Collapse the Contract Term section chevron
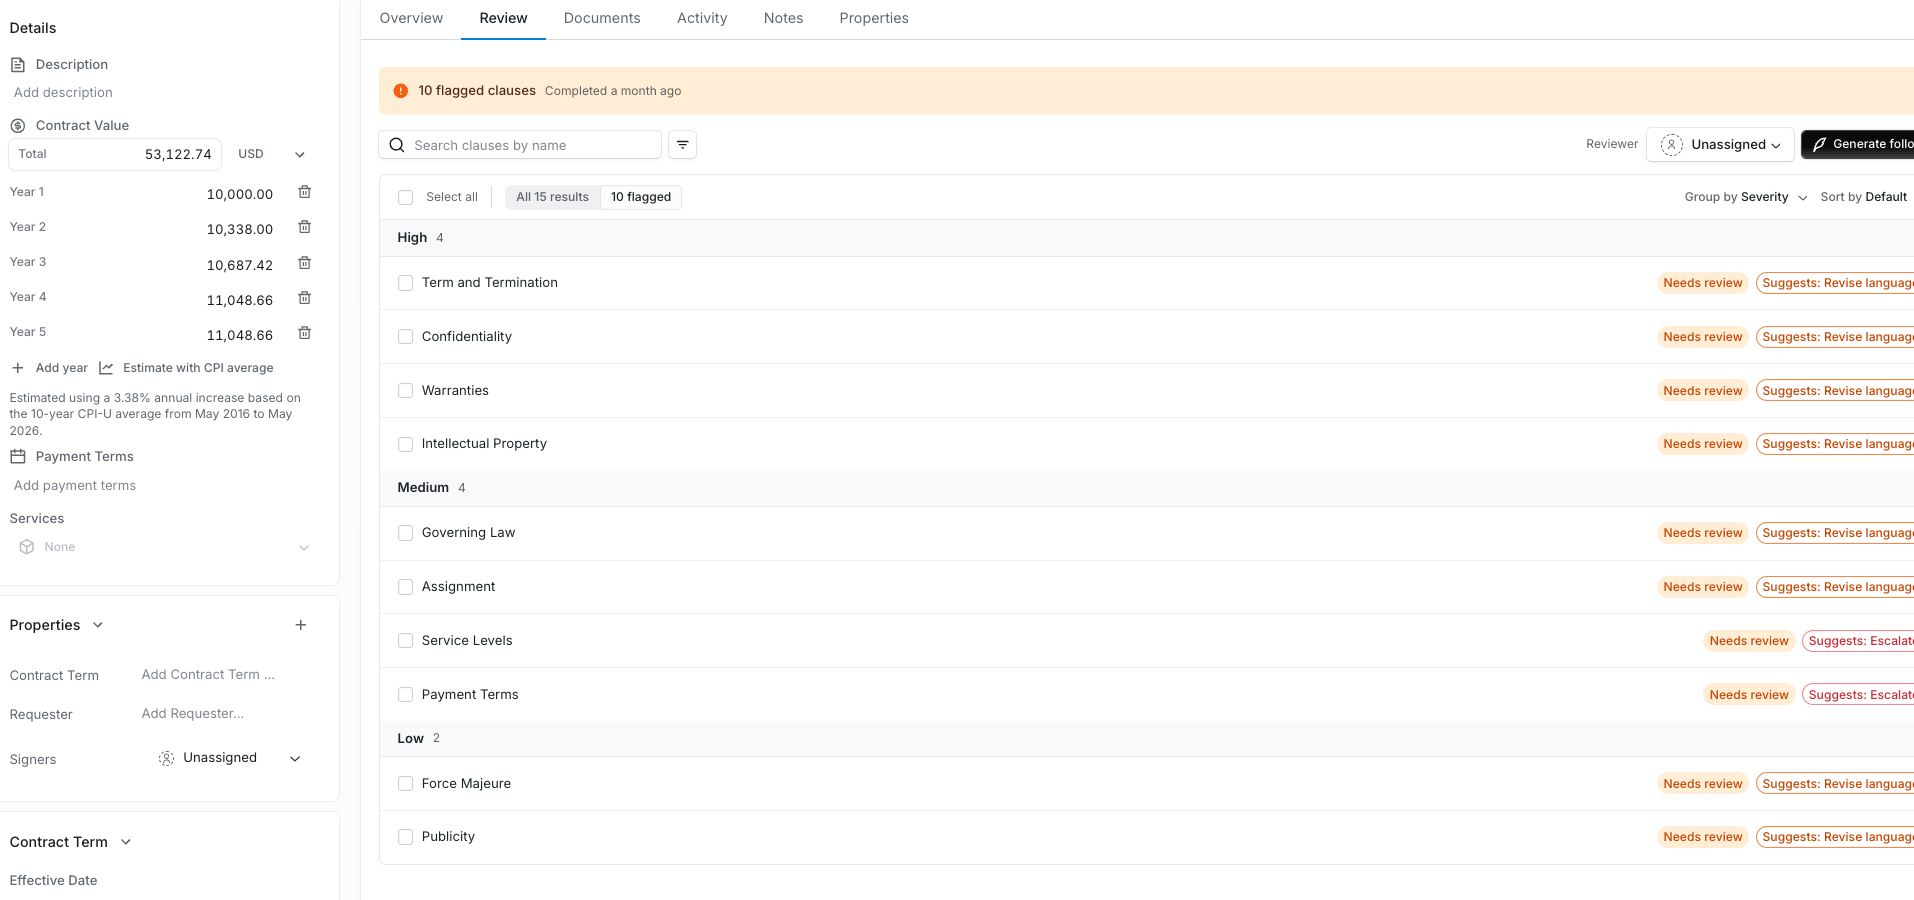Screen dimensions: 1914x900 coord(126,842)
